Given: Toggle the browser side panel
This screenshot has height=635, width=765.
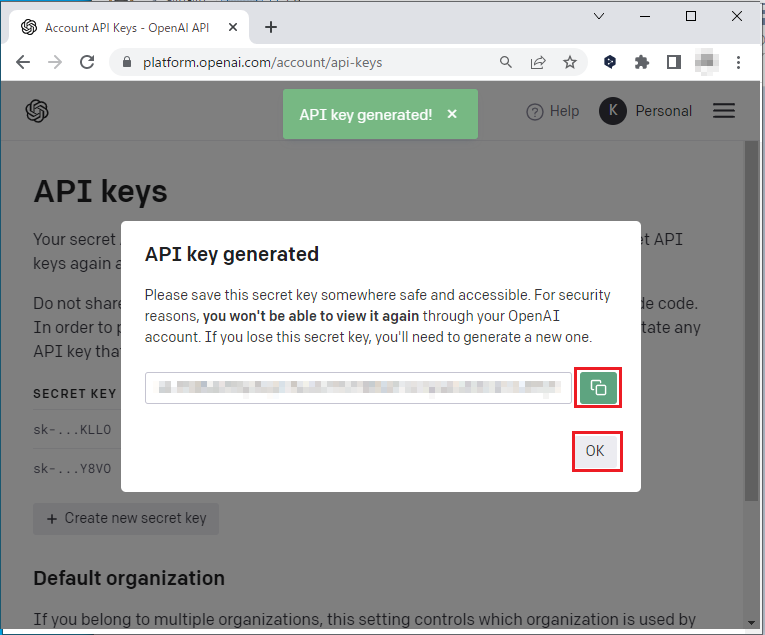Looking at the screenshot, I should click(x=674, y=62).
